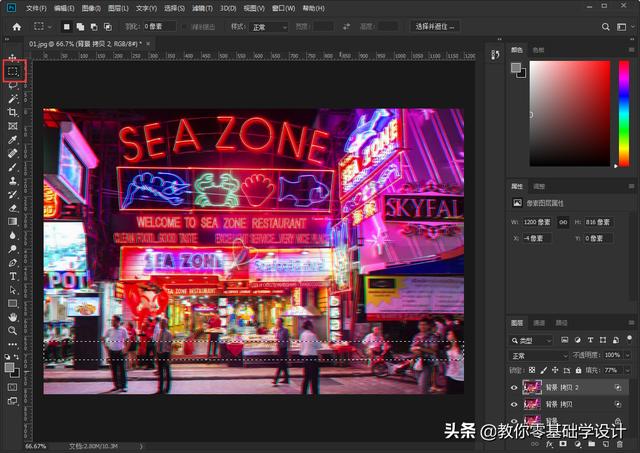This screenshot has width=640, height=453.
Task: Open the layer blend mode dropdown
Action: (x=538, y=356)
